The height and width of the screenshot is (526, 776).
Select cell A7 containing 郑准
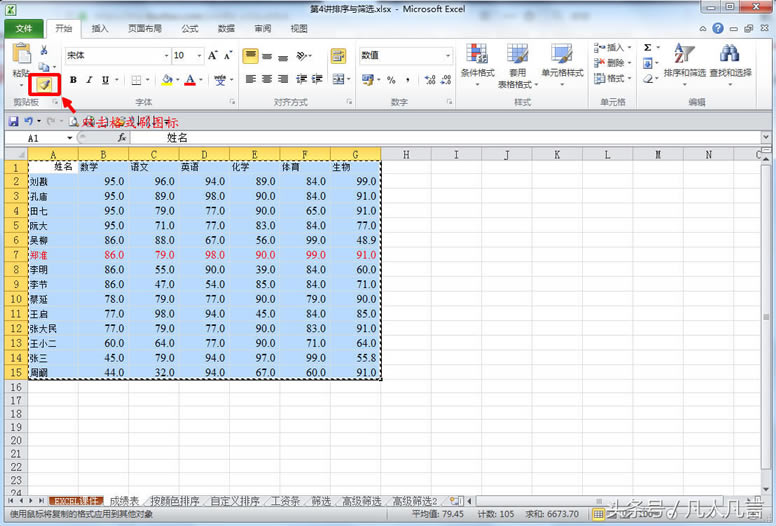click(x=52, y=255)
